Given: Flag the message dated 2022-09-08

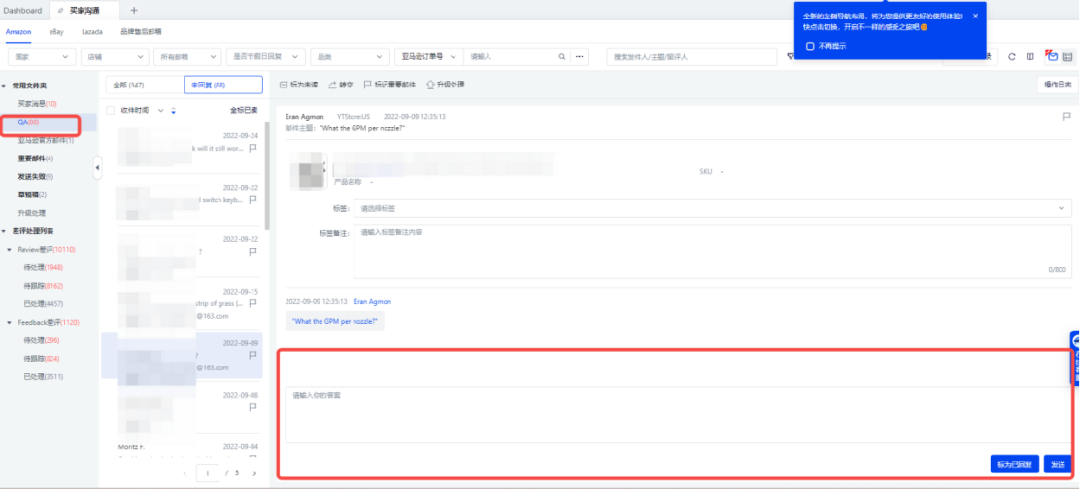Looking at the screenshot, I should point(253,407).
